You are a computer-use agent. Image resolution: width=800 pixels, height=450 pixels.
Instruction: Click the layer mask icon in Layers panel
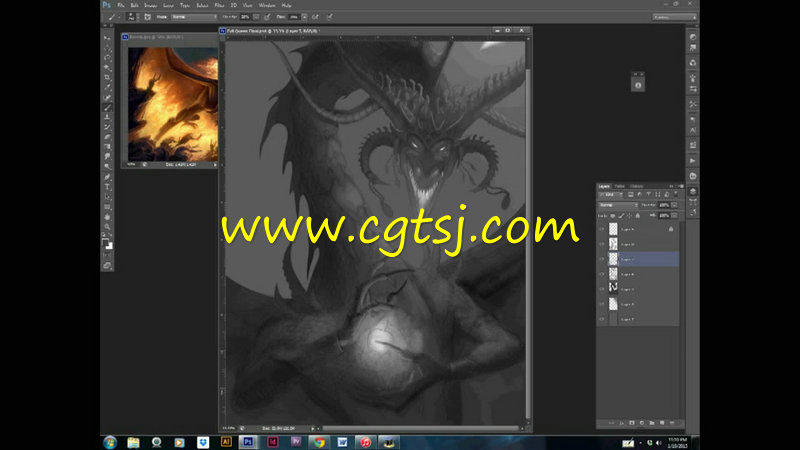tap(632, 423)
